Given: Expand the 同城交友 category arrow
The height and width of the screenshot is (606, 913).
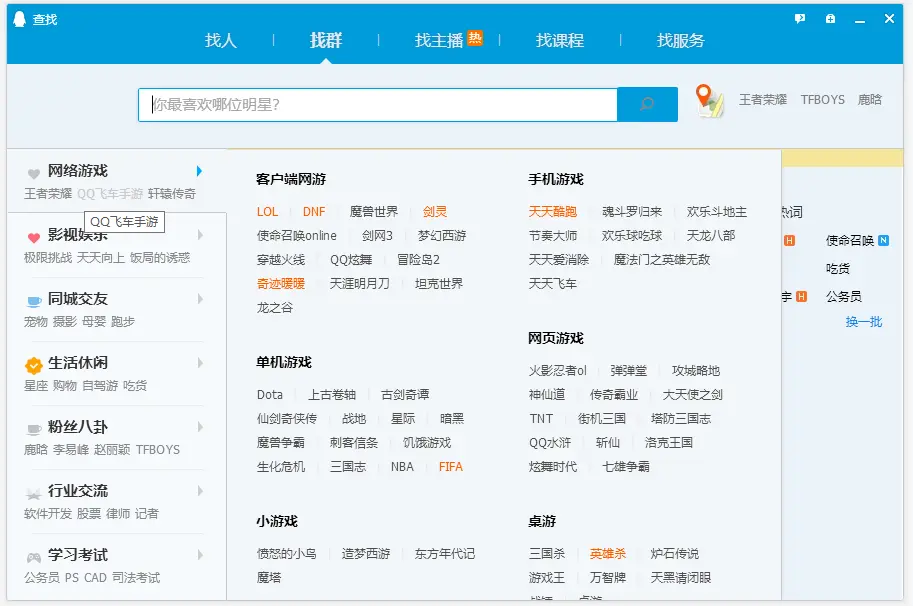Looking at the screenshot, I should click(x=200, y=299).
